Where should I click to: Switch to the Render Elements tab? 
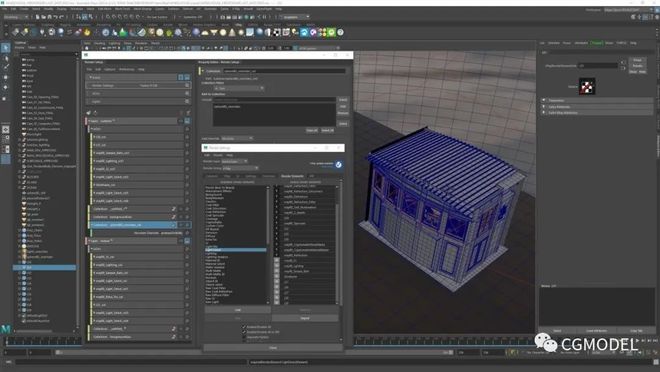click(x=292, y=176)
